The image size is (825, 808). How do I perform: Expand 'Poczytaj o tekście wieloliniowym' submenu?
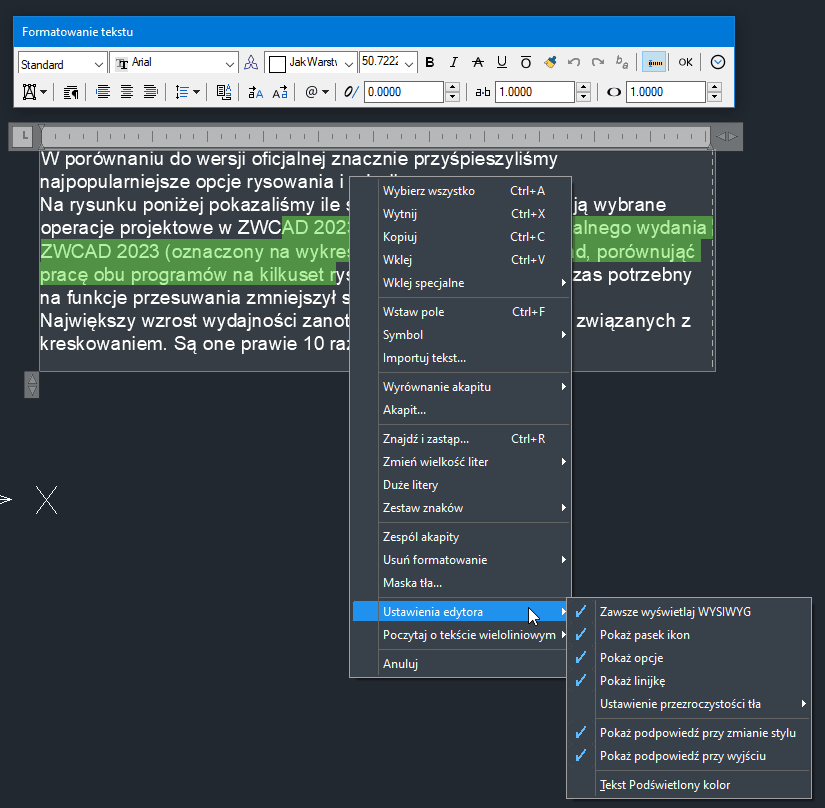click(461, 635)
